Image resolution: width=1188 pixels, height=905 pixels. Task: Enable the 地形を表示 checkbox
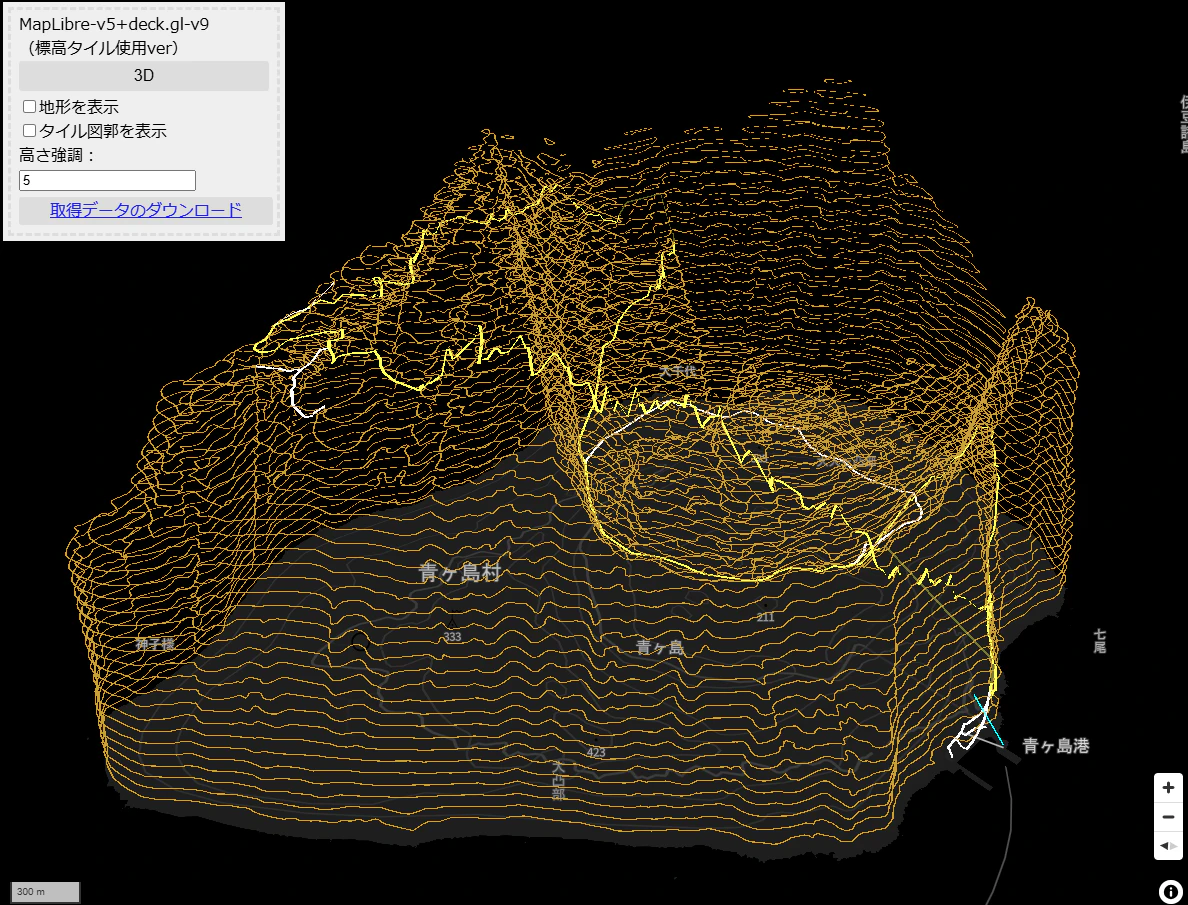29,106
